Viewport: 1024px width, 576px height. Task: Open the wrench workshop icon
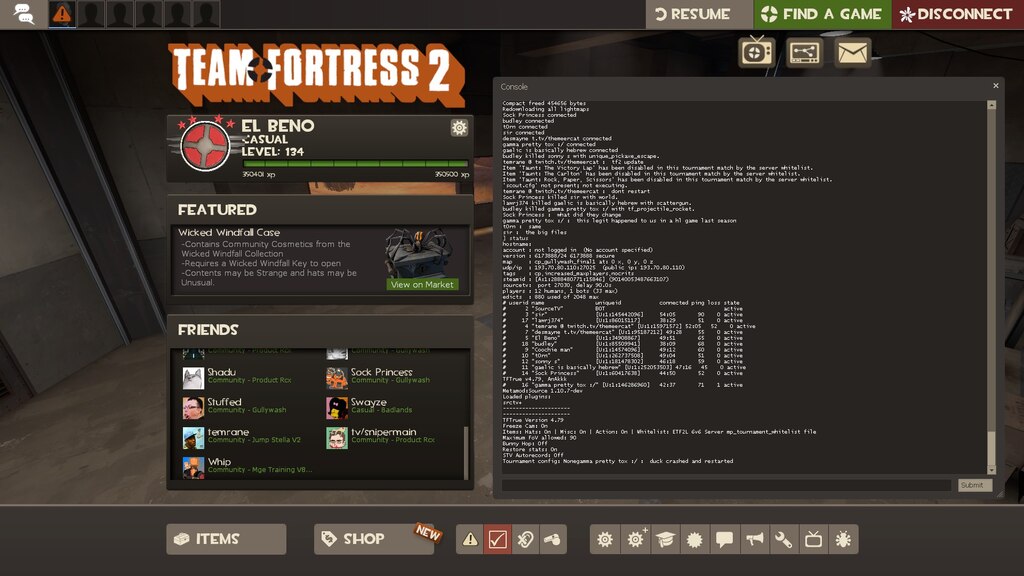[x=784, y=539]
